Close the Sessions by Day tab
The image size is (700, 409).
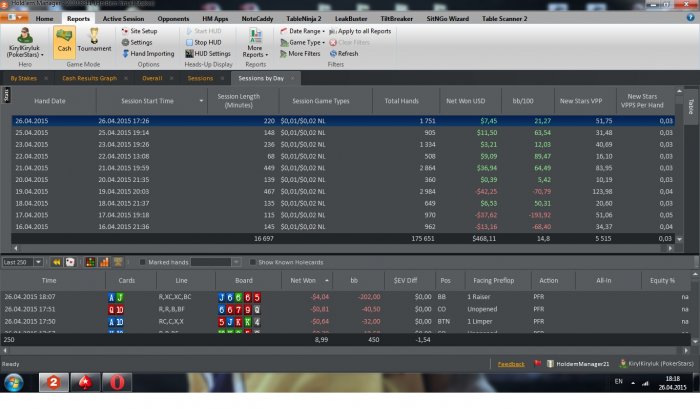click(x=292, y=78)
